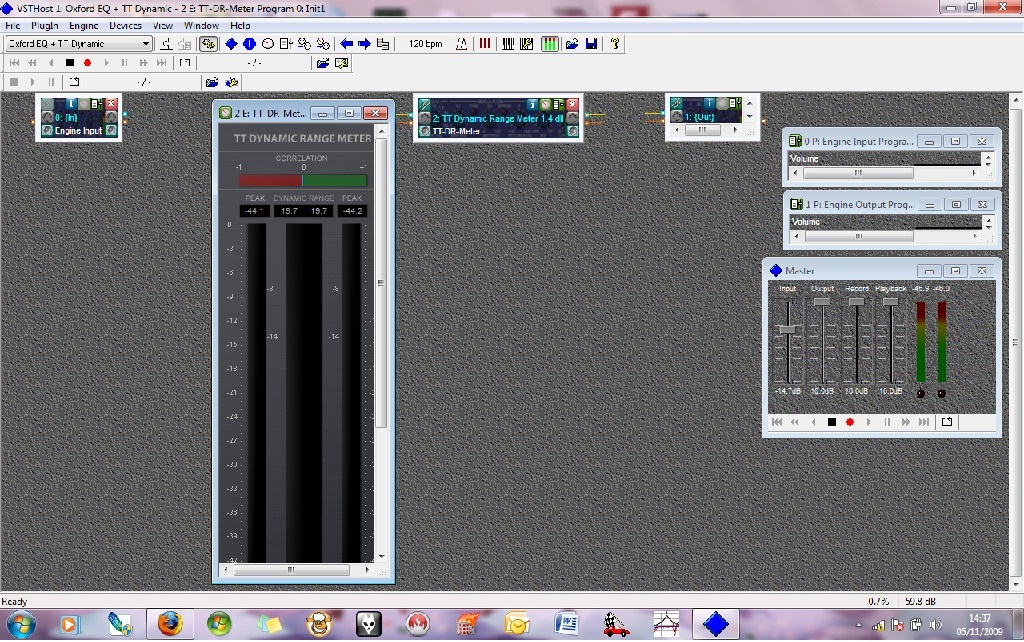Open the Engine menu

[x=84, y=25]
